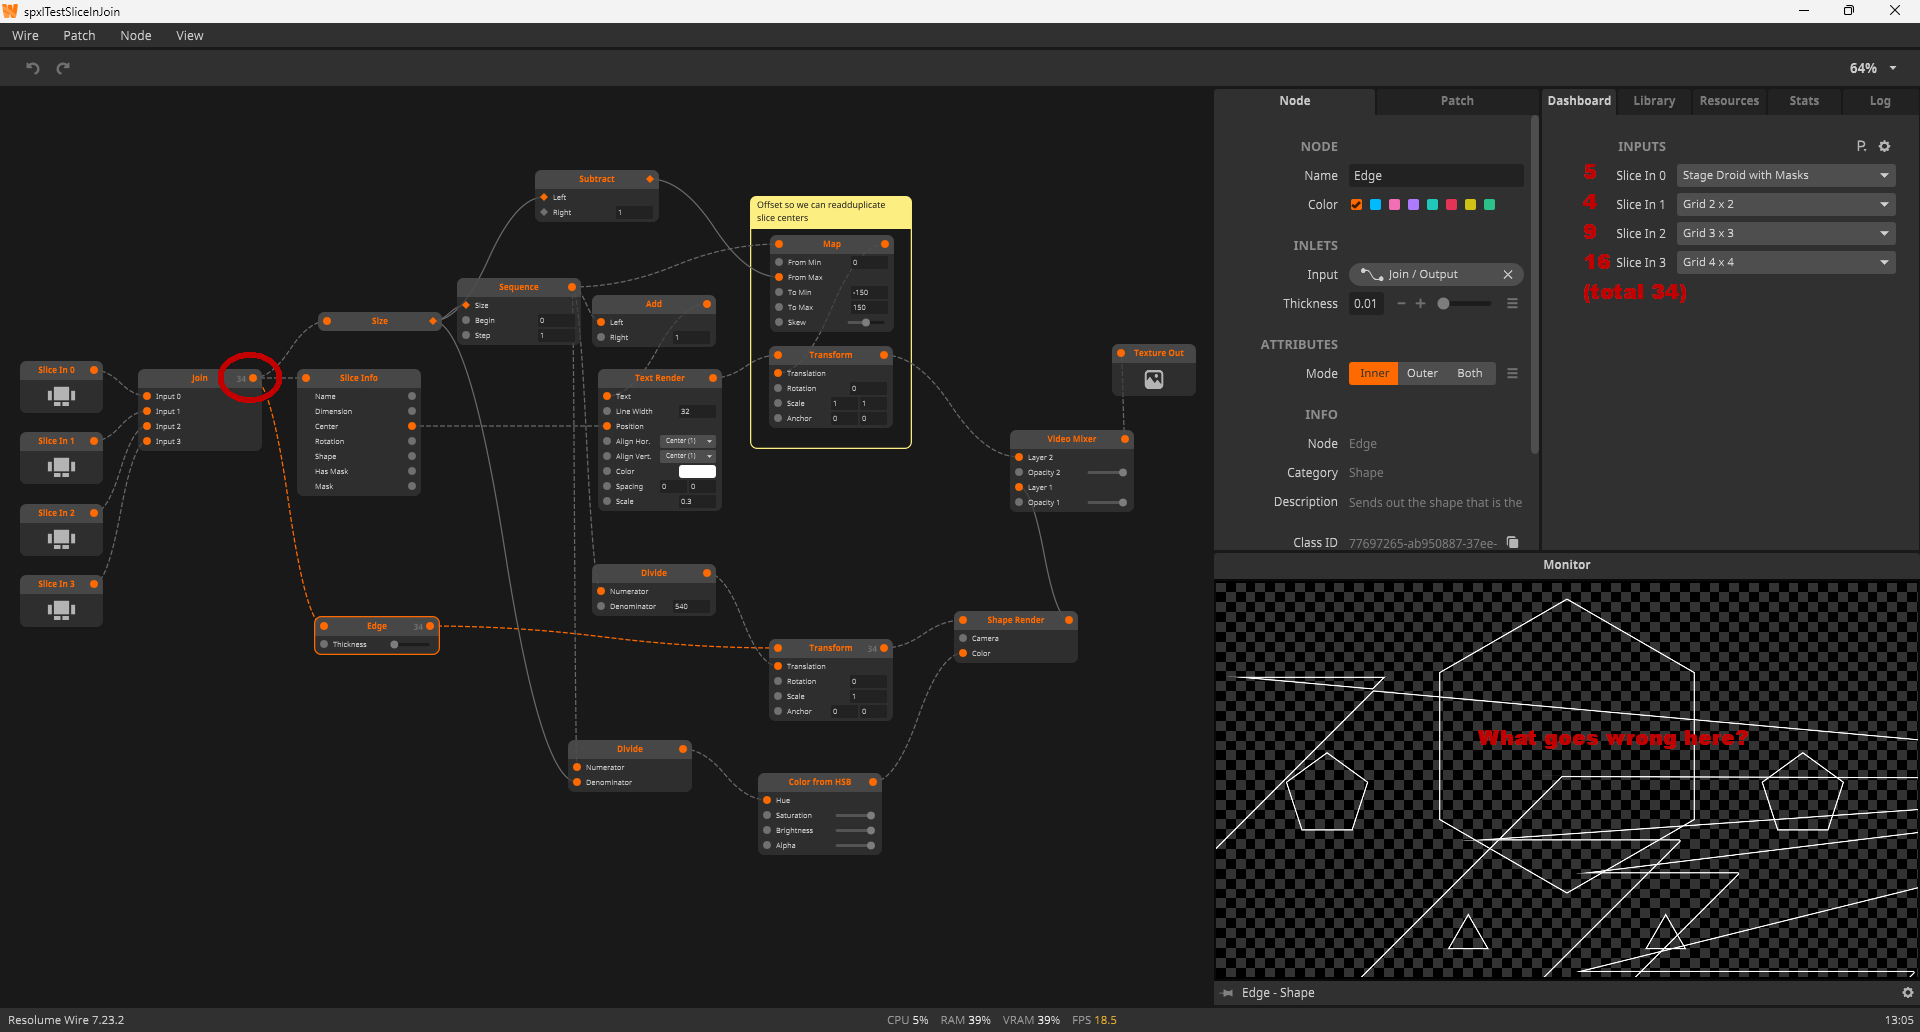Open the Patch menu in the menu bar
This screenshot has width=1920, height=1032.
point(79,36)
